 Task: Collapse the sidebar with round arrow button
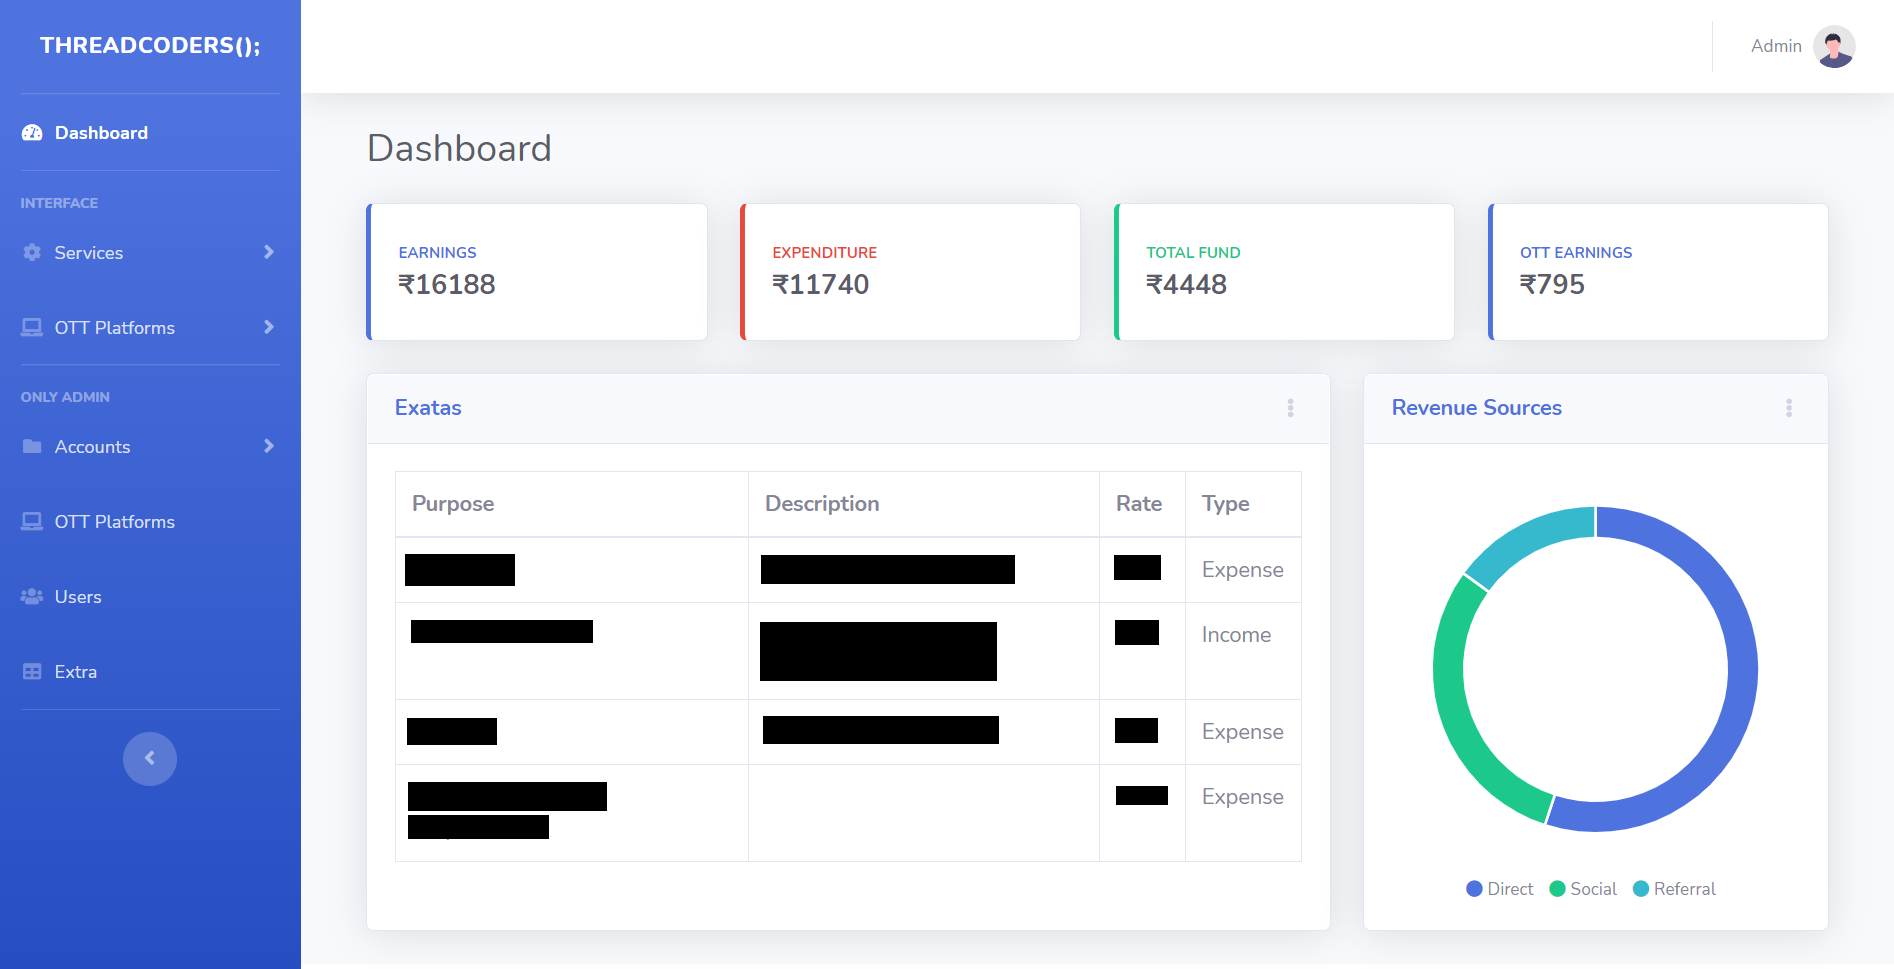[150, 759]
